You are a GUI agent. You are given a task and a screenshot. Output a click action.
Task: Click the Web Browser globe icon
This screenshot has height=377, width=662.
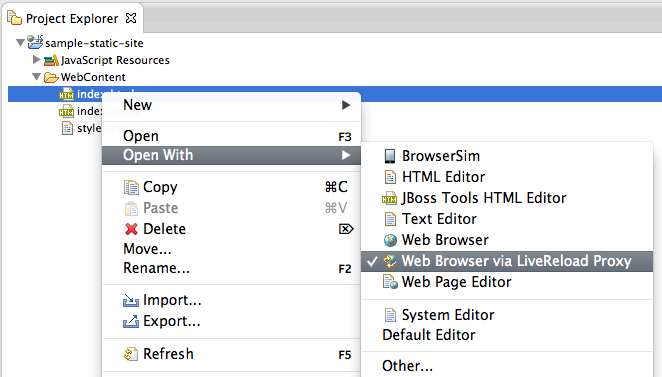click(x=390, y=240)
